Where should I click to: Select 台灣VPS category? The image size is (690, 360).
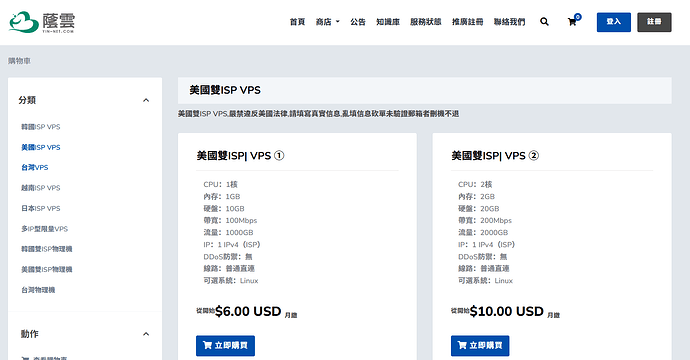click(34, 167)
